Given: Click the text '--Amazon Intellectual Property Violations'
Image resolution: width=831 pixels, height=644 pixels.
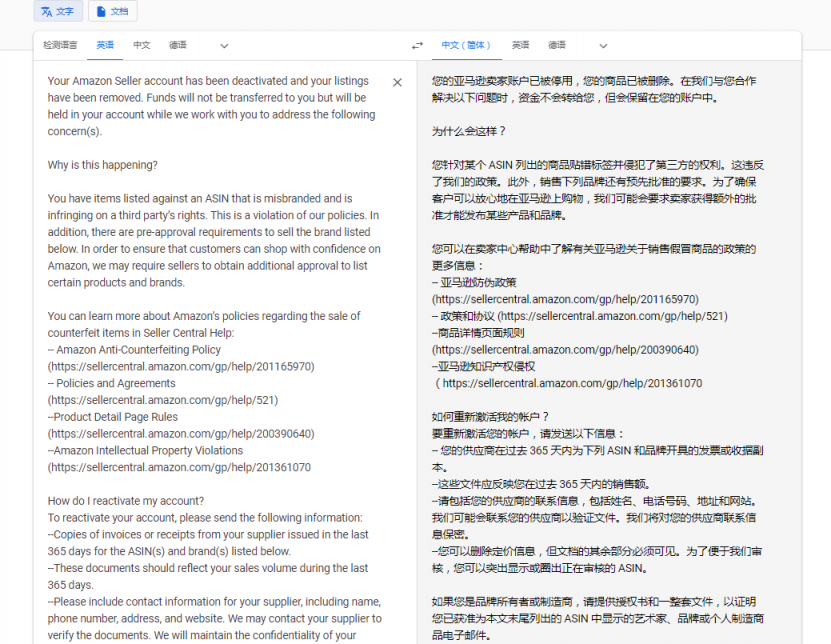Looking at the screenshot, I should 145,451.
